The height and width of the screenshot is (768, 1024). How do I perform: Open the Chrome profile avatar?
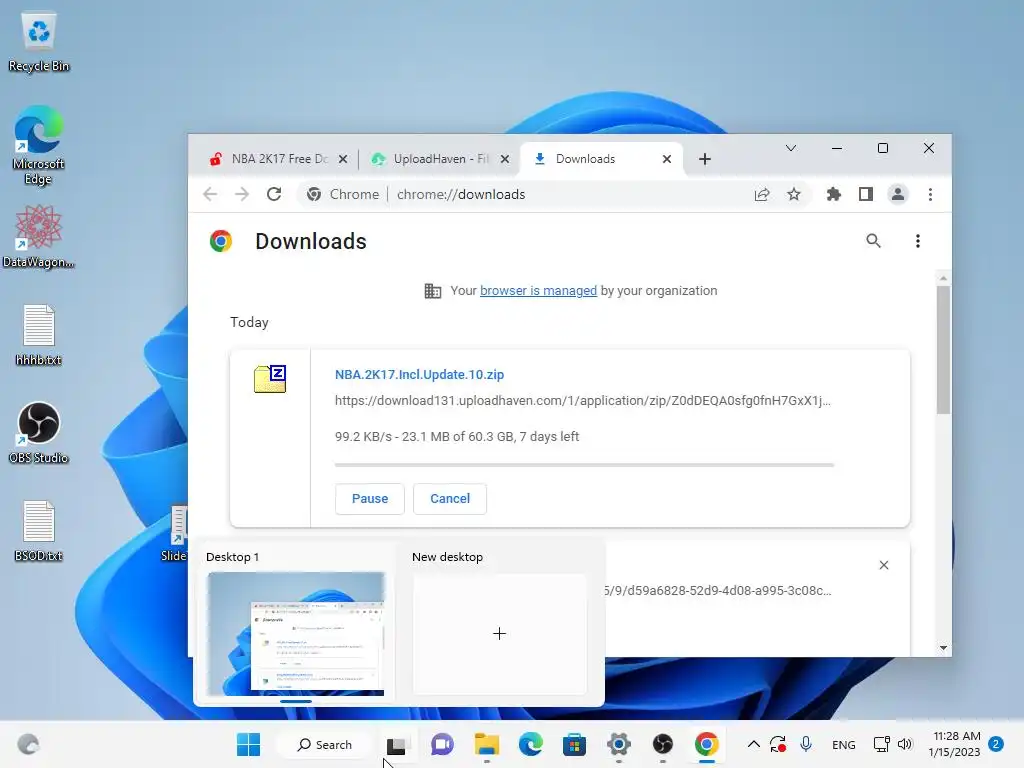(x=898, y=194)
